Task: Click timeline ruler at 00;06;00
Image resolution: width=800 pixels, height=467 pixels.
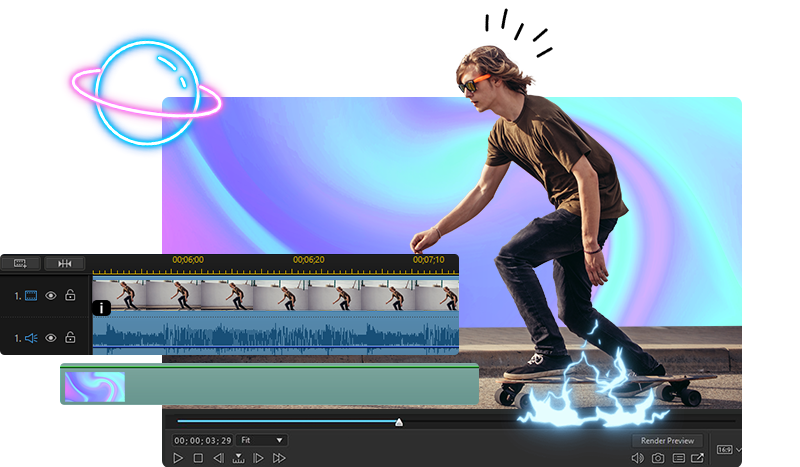Action: click(188, 260)
